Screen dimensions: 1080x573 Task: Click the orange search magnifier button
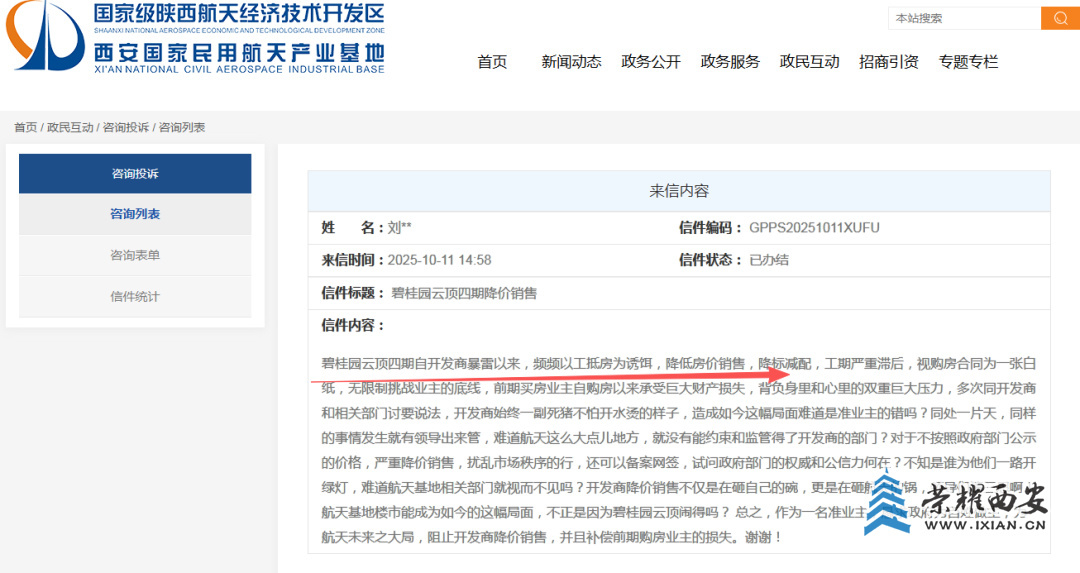[x=1060, y=18]
